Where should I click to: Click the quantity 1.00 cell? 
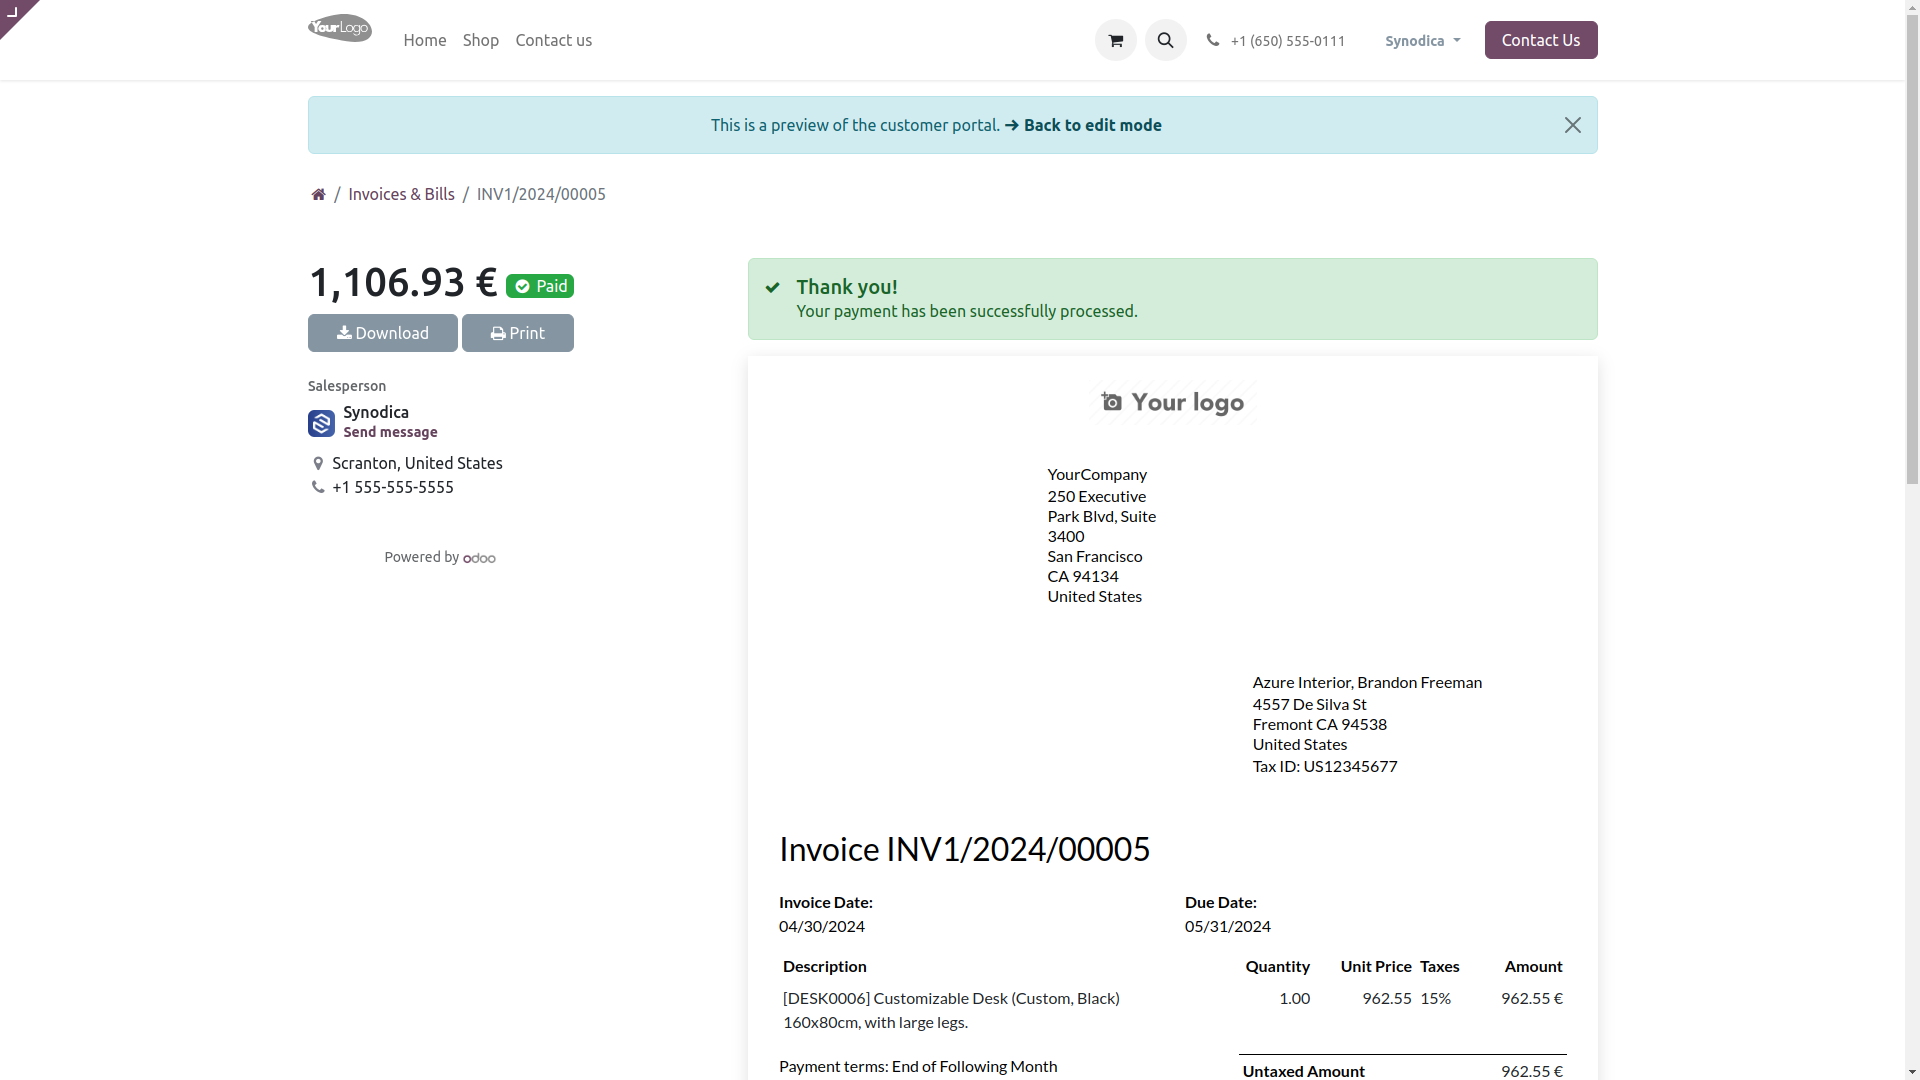[1294, 998]
